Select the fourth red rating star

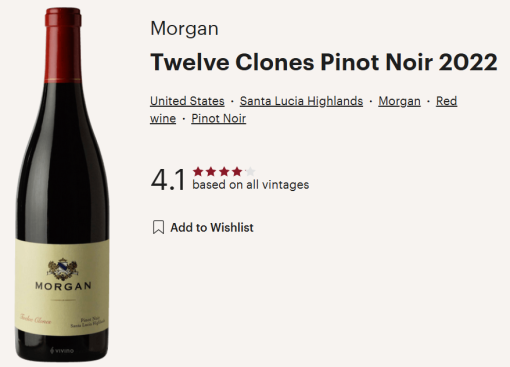tap(237, 172)
